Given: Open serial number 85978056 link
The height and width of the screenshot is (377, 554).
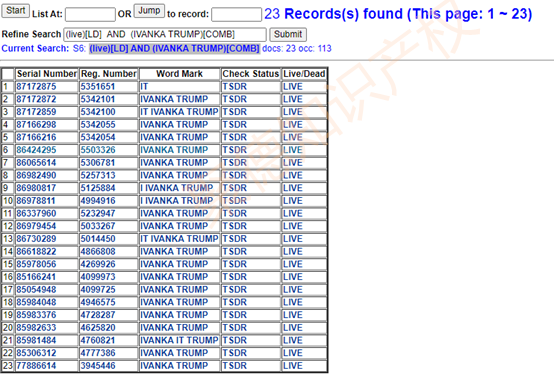Looking at the screenshot, I should [x=36, y=264].
